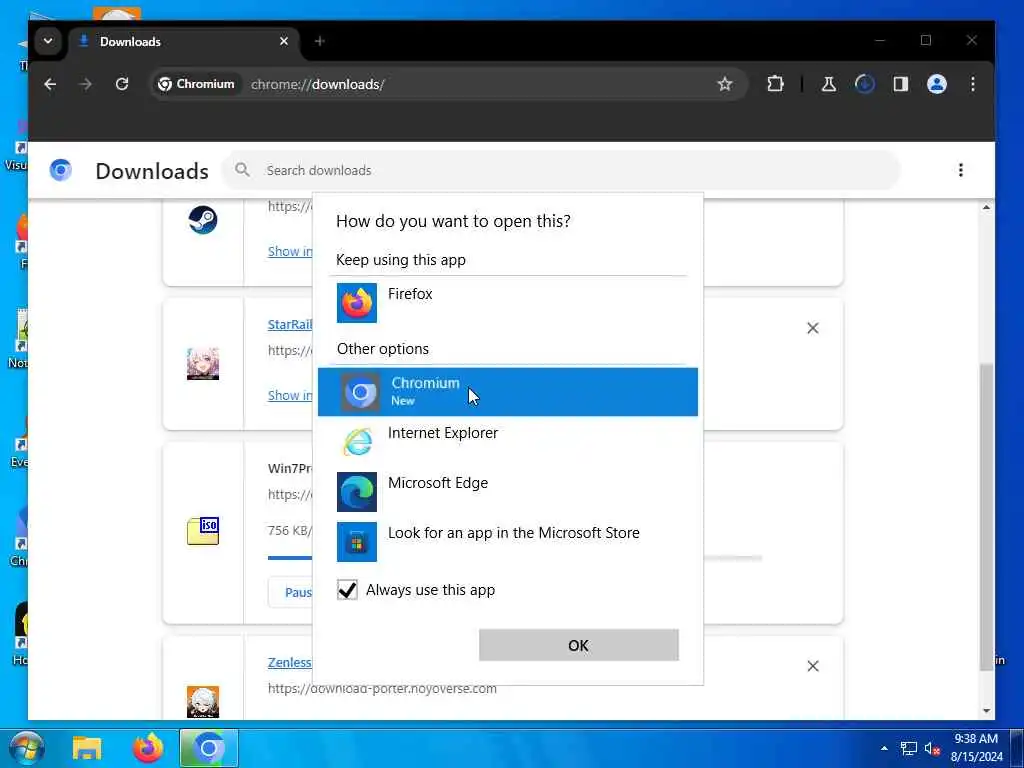Open the Downloads page more actions menu
The height and width of the screenshot is (768, 1024).
tap(961, 170)
